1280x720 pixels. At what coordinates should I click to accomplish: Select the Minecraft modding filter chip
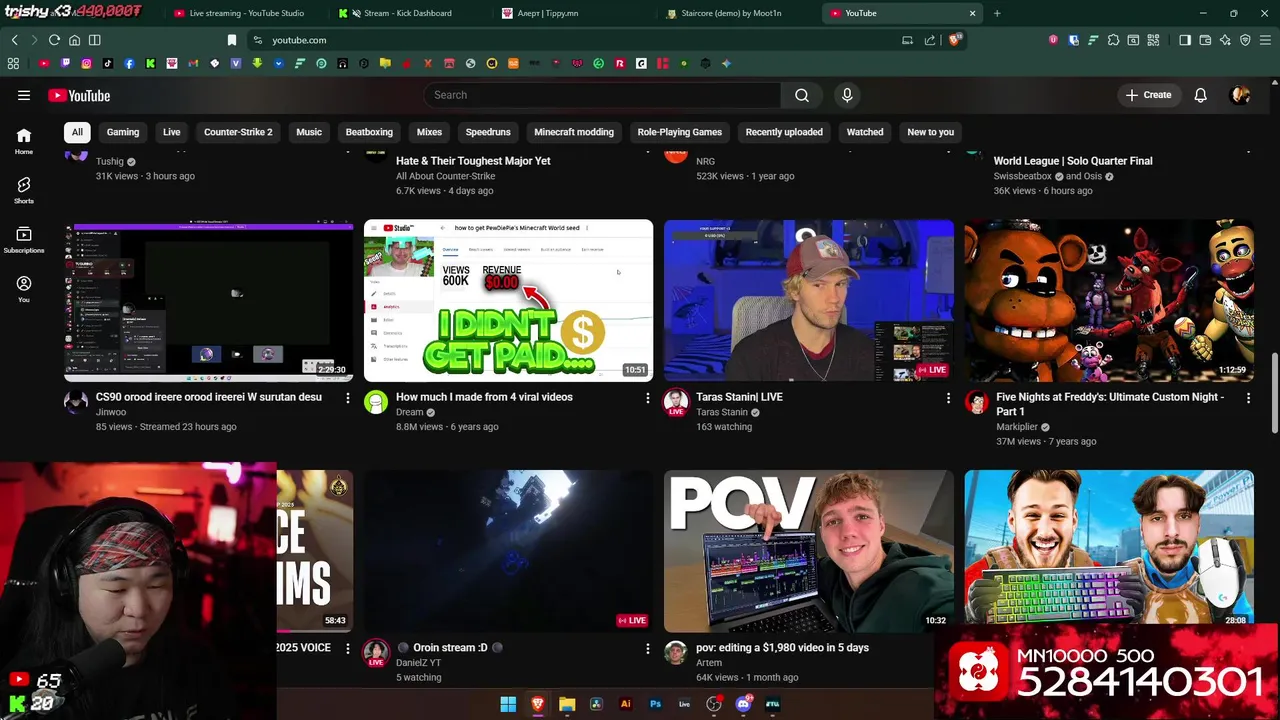574,132
